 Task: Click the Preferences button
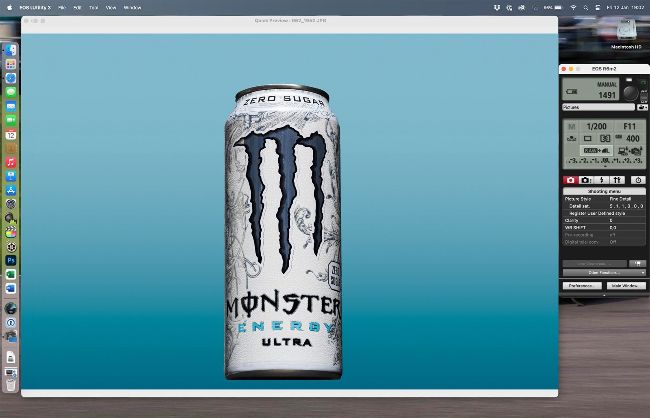pos(581,286)
